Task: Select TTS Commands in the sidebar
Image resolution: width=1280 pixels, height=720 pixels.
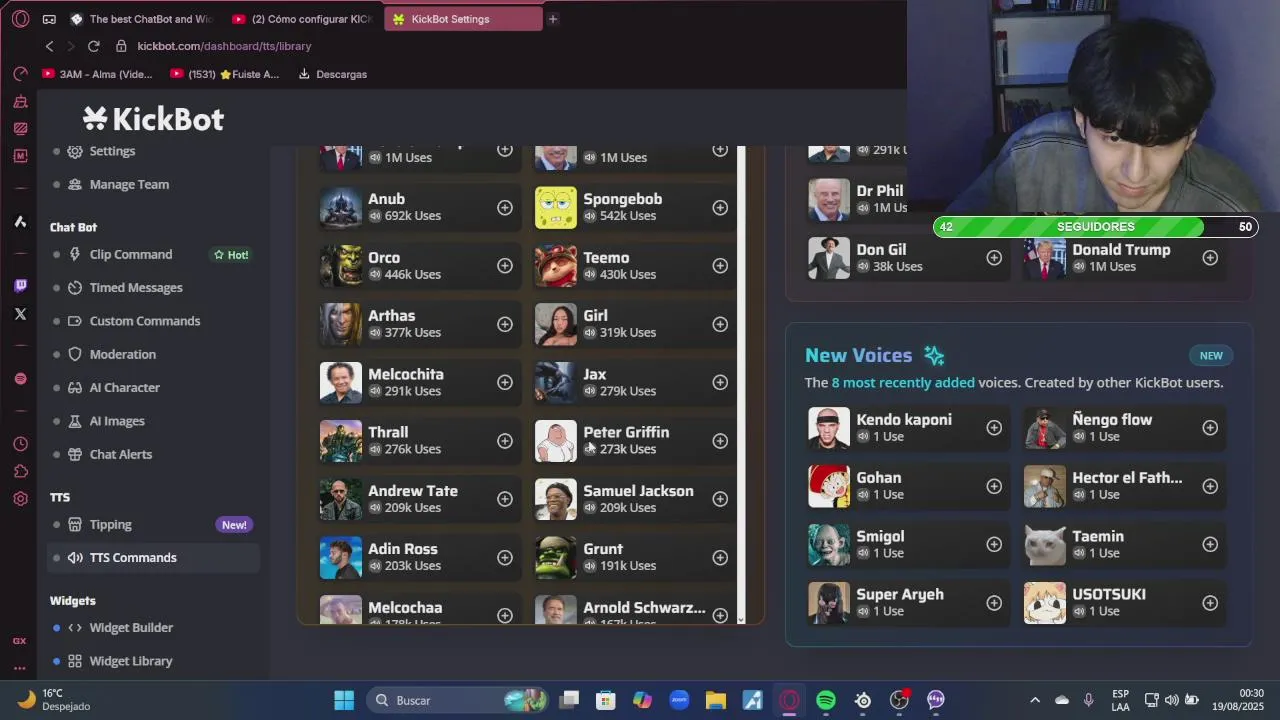Action: pyautogui.click(x=153, y=557)
